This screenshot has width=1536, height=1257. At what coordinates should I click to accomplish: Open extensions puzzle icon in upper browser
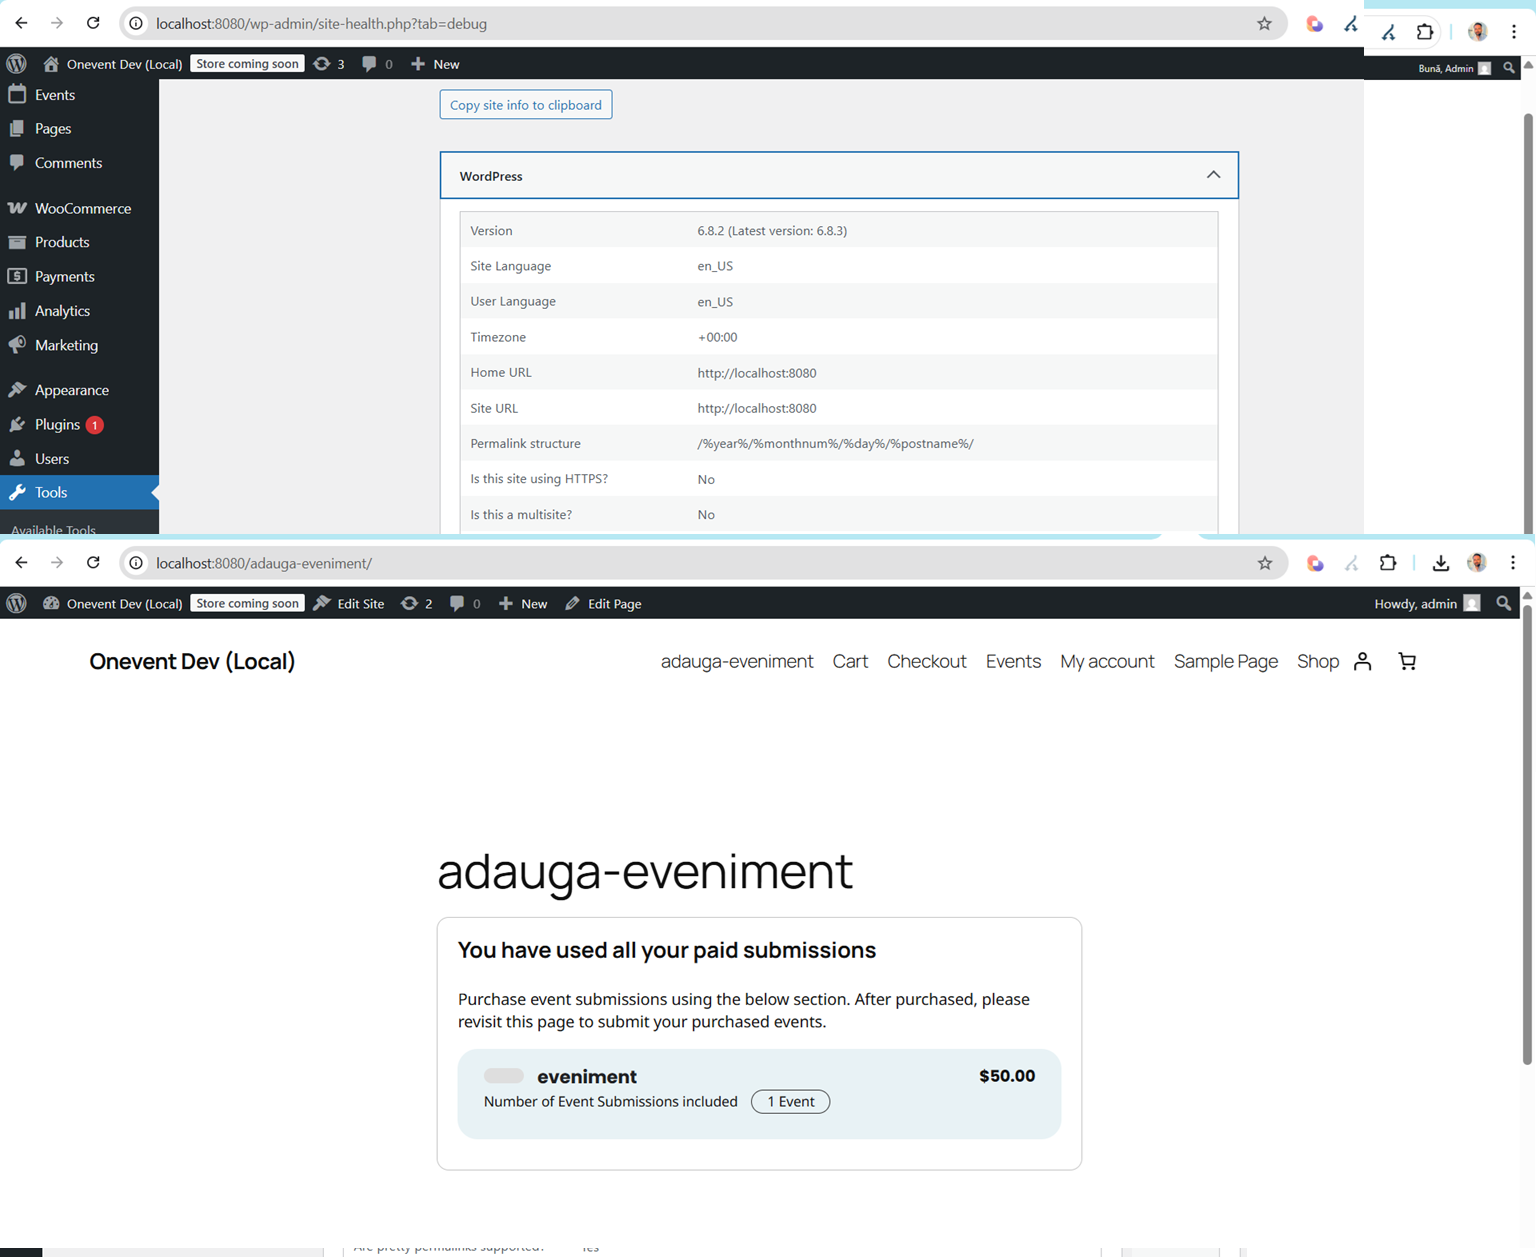point(1425,32)
